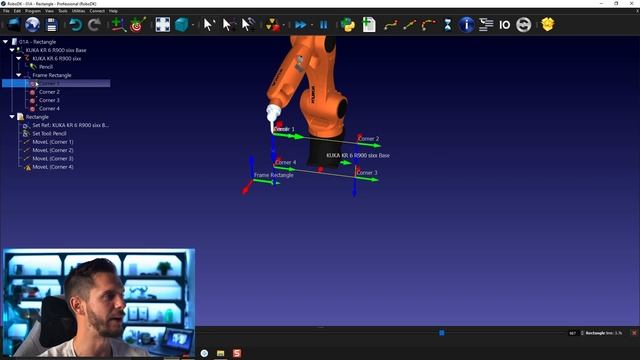The width and height of the screenshot is (640, 360).
Task: Click Corner 3 label in 3D view
Action: (x=367, y=173)
